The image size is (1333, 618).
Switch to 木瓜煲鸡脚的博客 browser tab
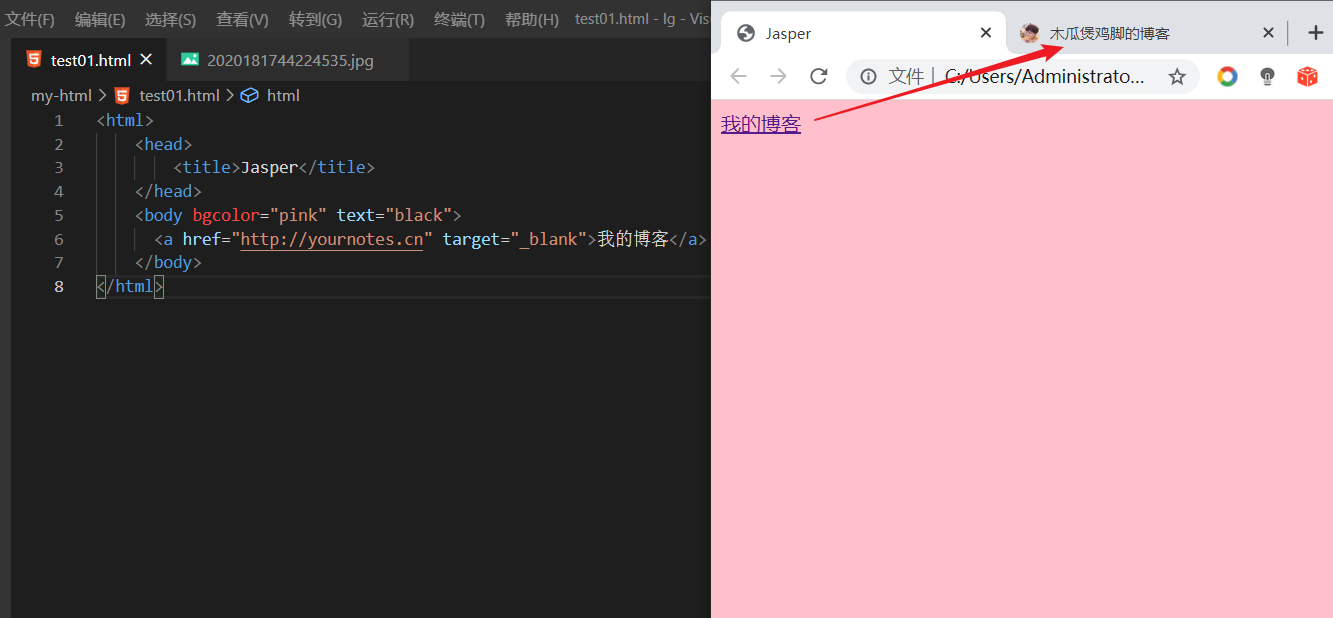pos(1110,33)
